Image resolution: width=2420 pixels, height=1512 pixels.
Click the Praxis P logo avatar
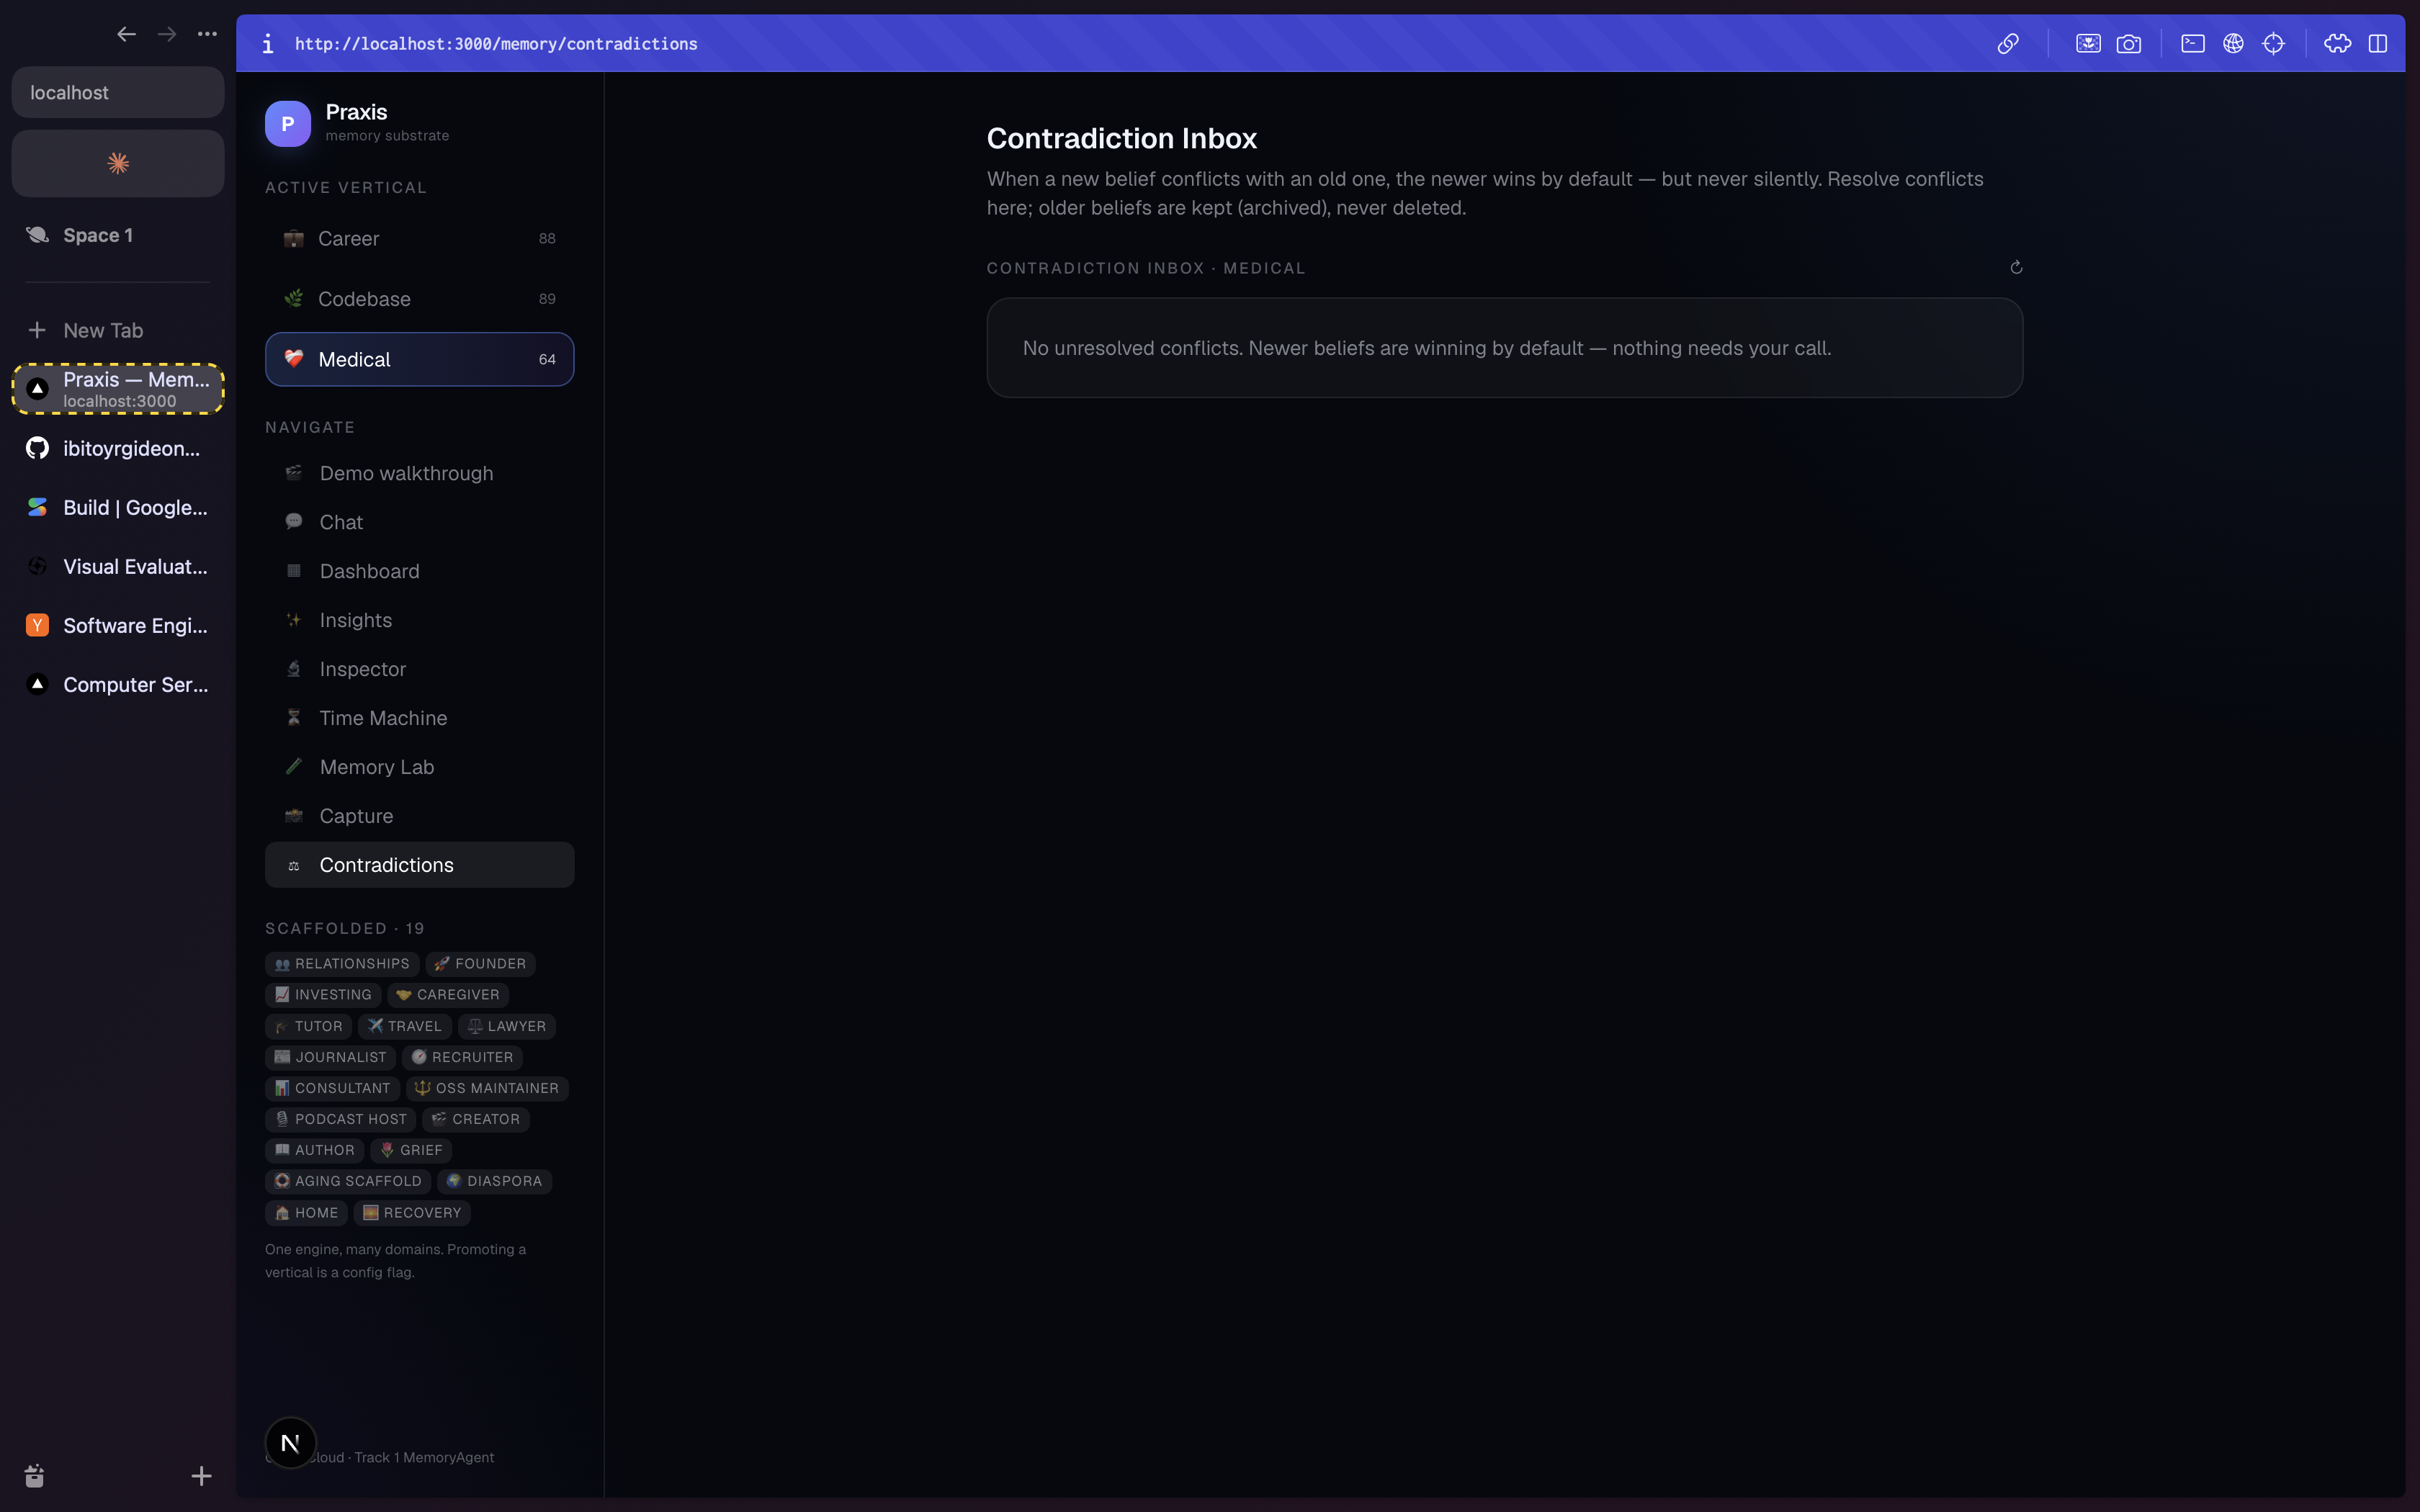[x=288, y=124]
